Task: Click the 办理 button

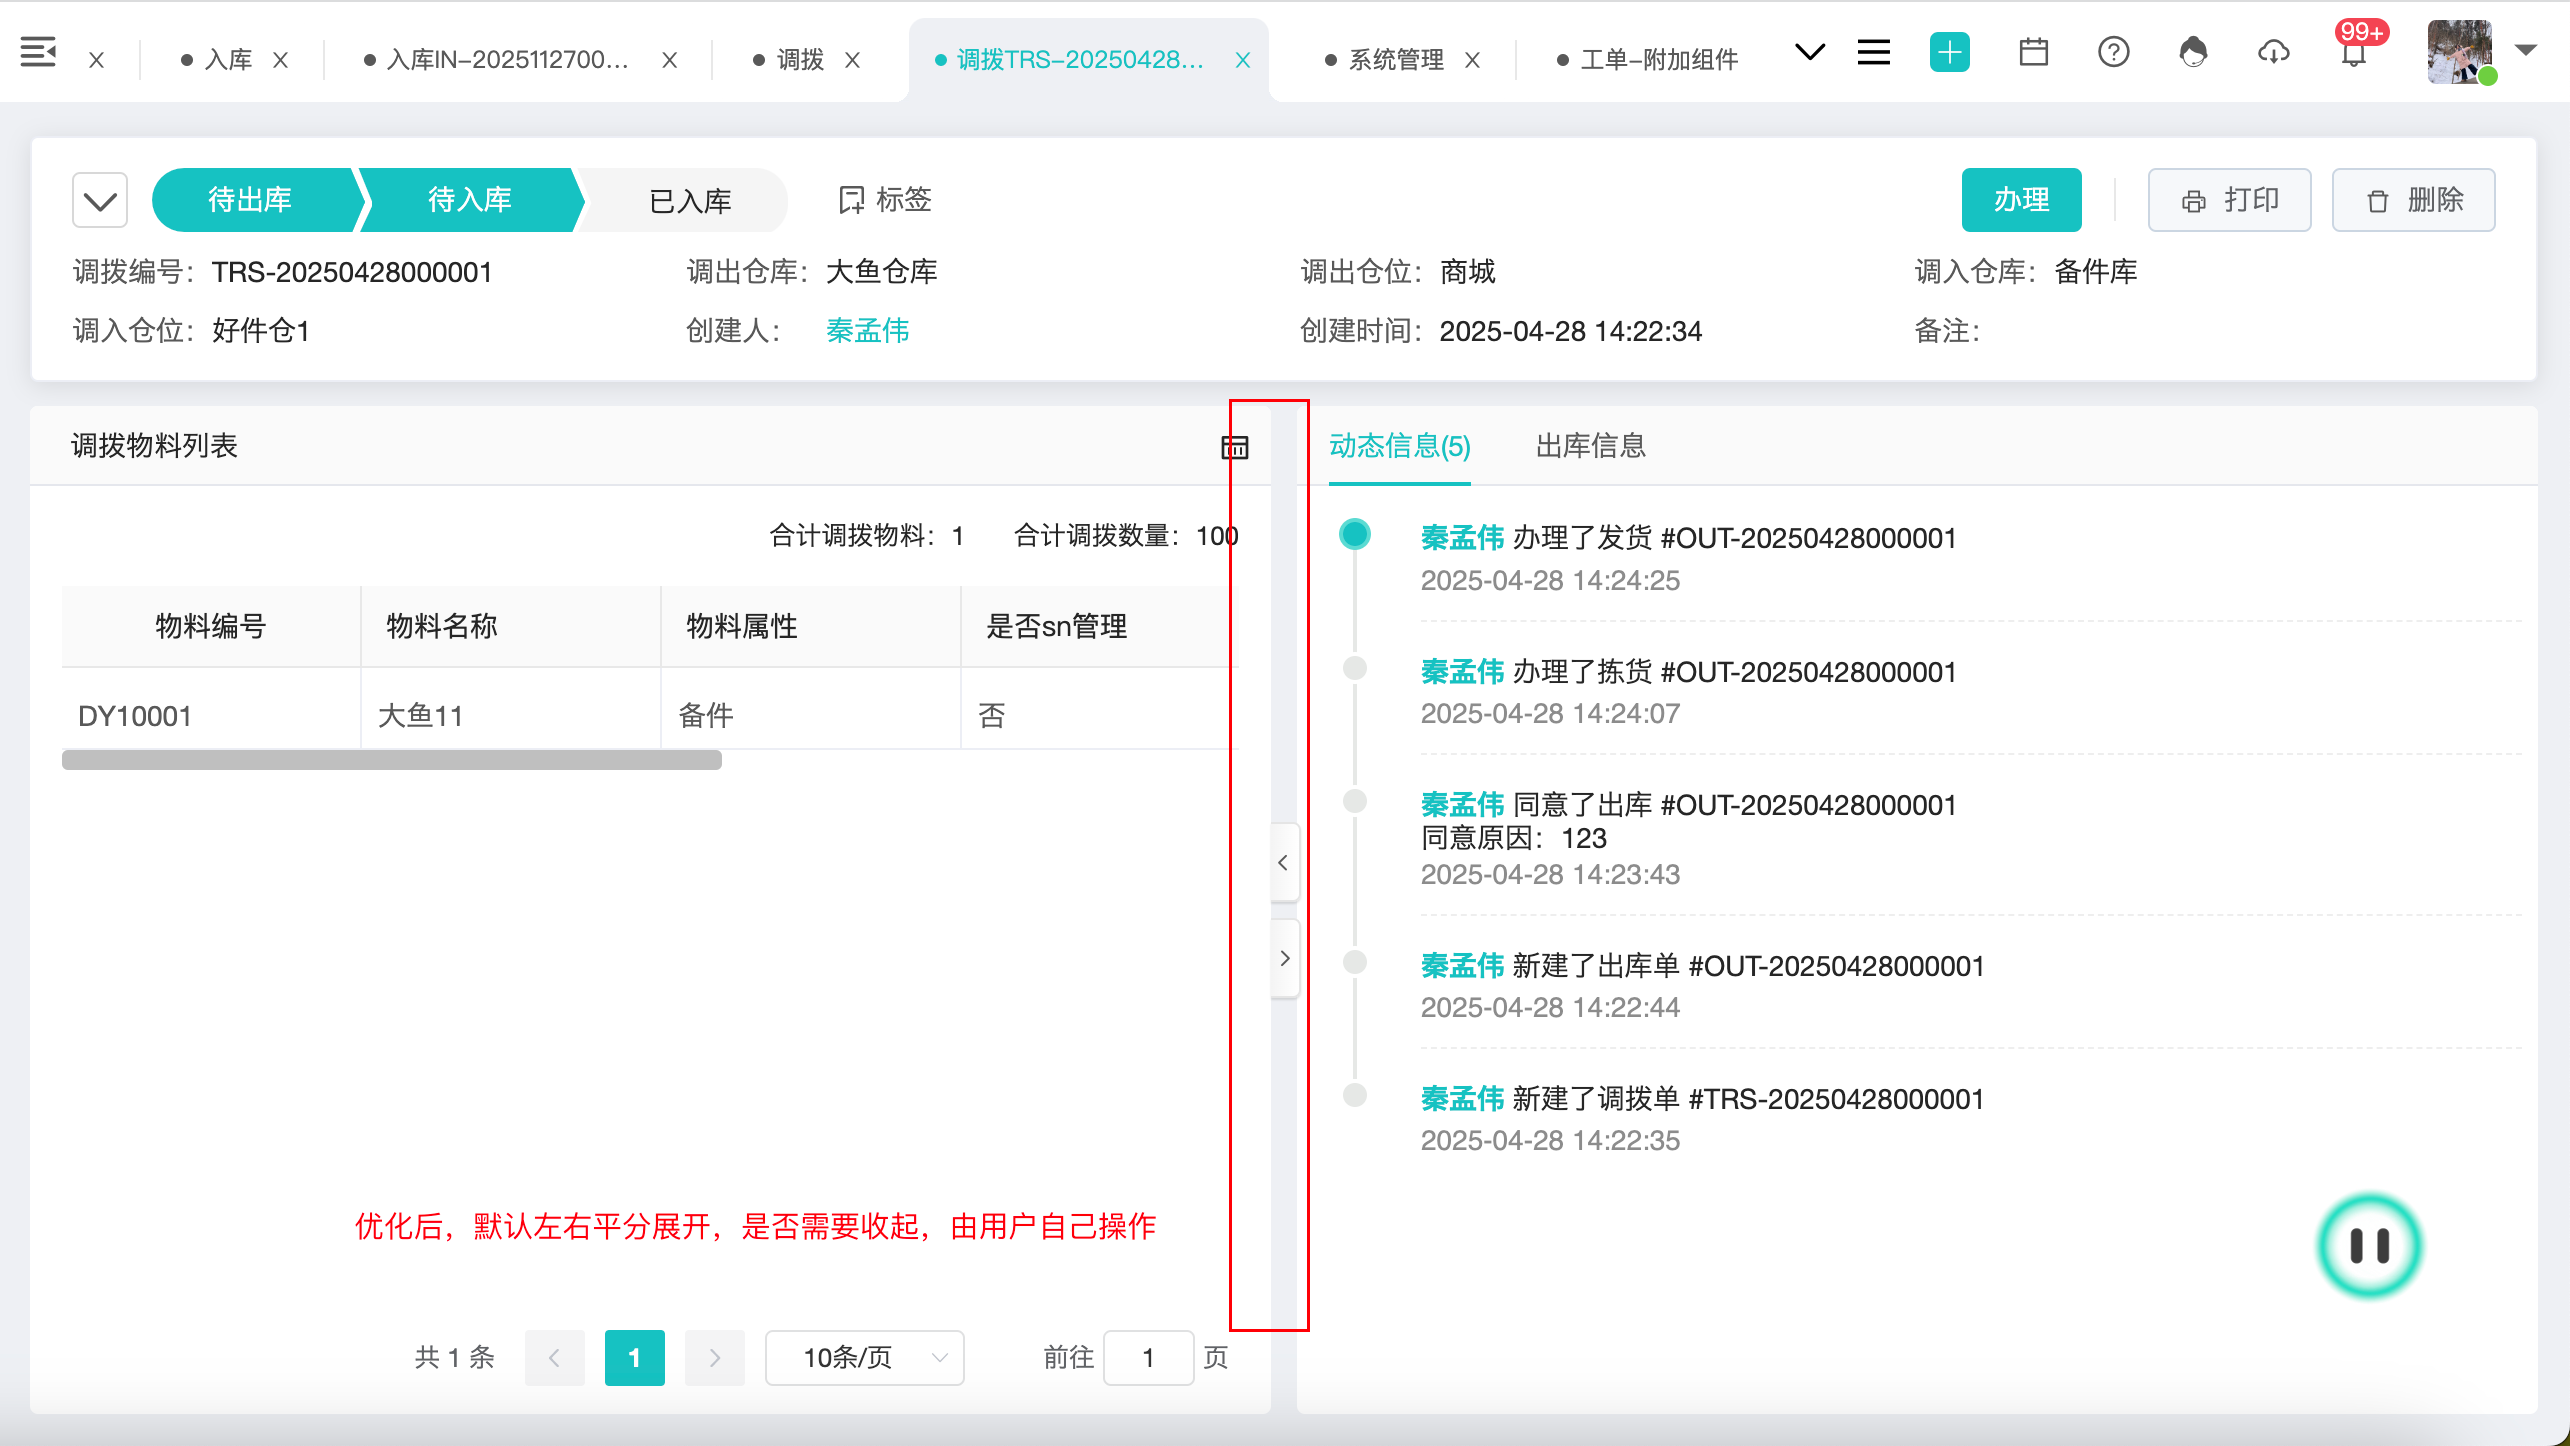Action: 2021,200
